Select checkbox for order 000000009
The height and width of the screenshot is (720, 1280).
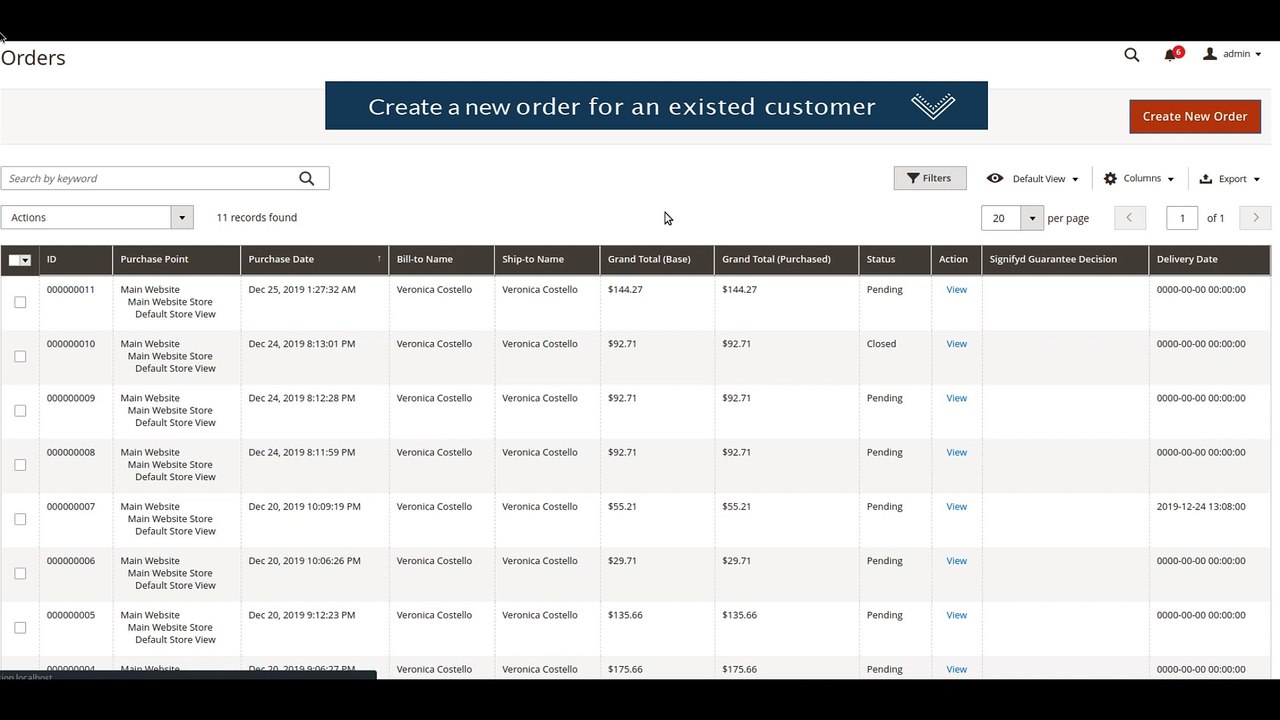click(x=20, y=411)
